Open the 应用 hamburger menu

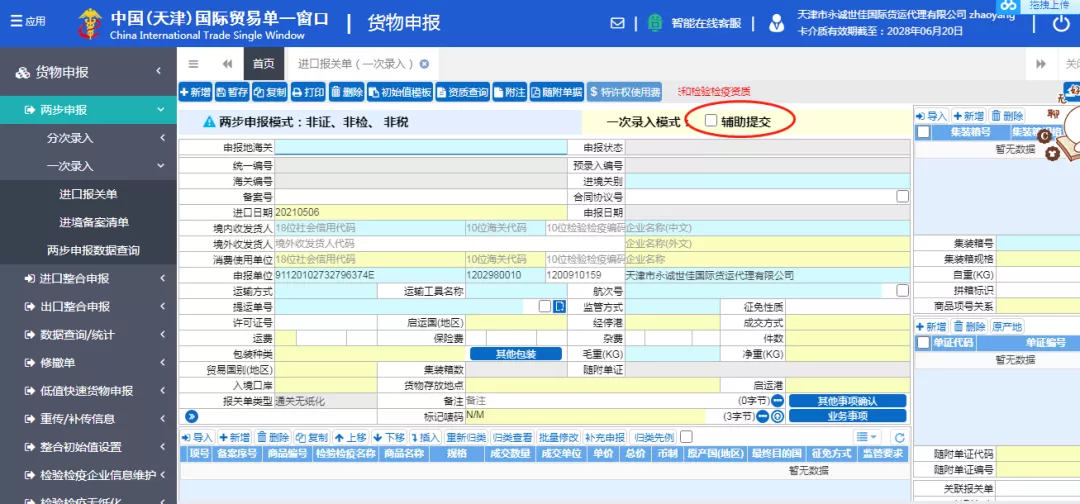point(28,21)
